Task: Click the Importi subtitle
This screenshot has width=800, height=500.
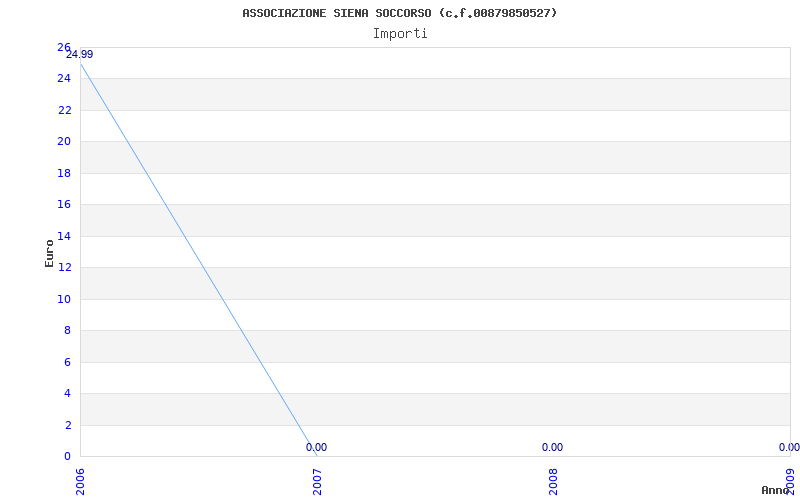Action: (400, 34)
